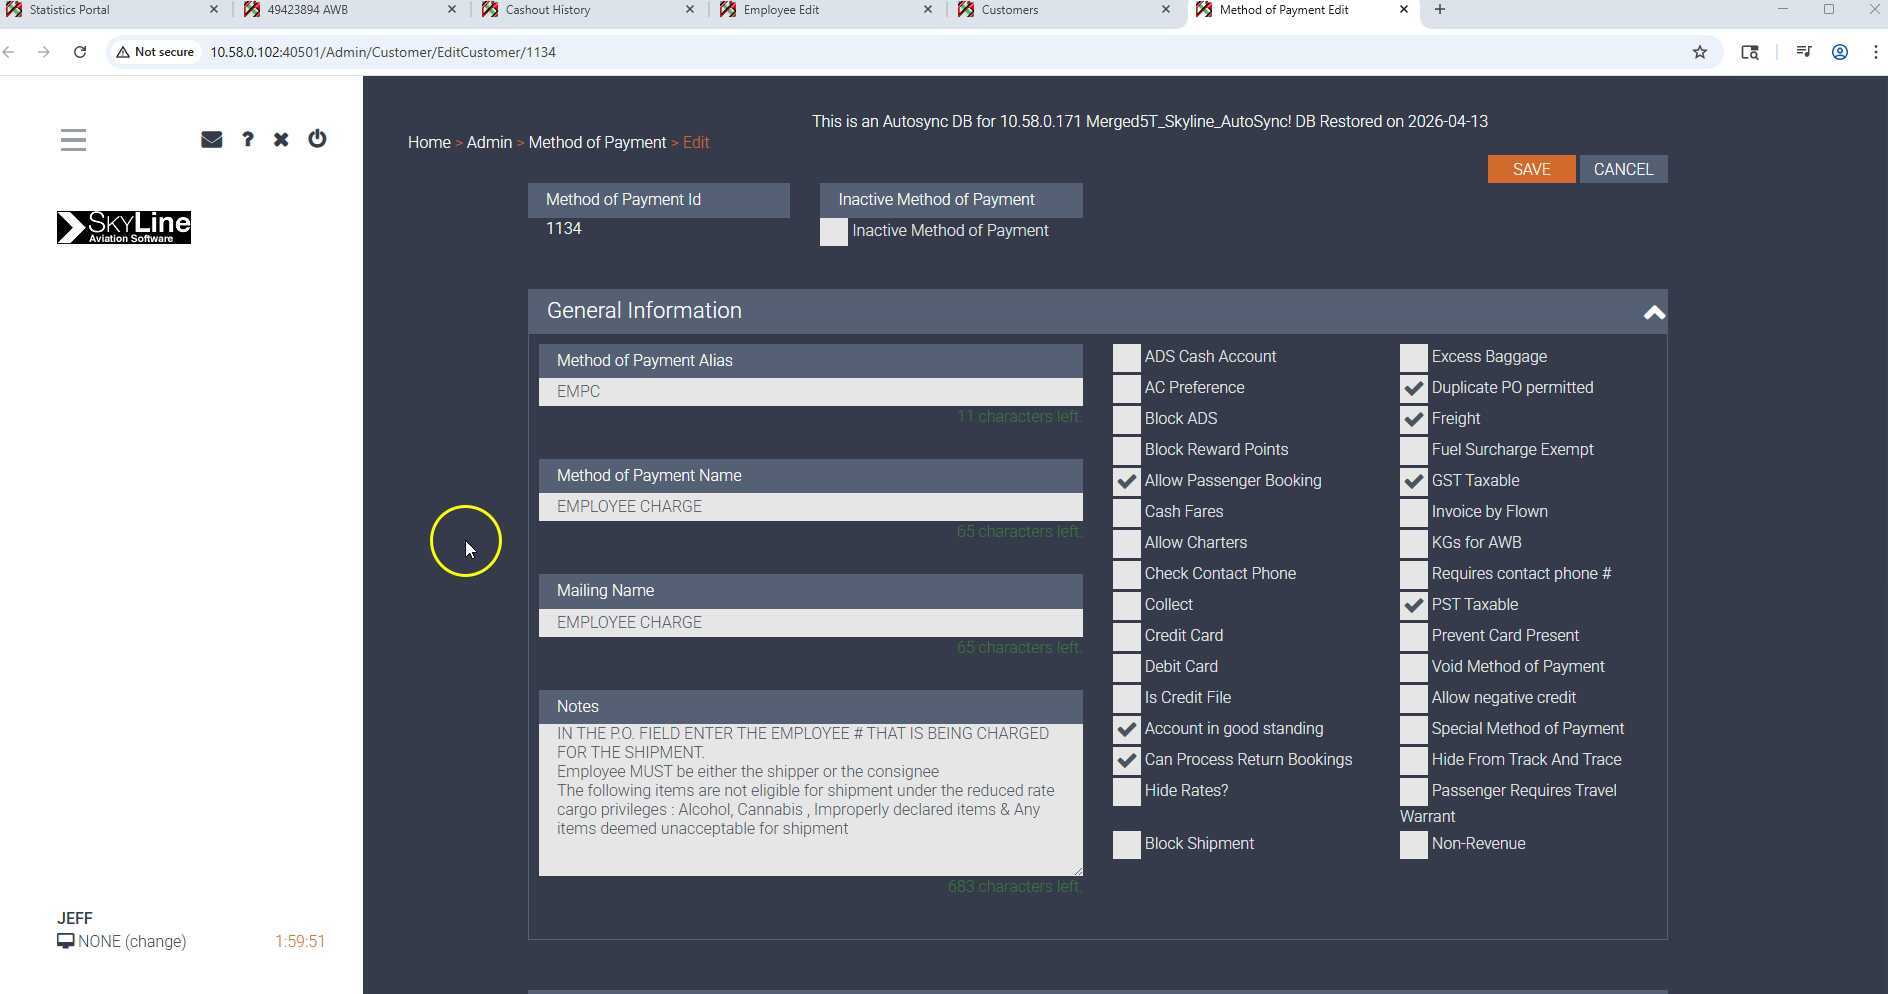
Task: Click the question mark help icon
Action: click(x=247, y=140)
